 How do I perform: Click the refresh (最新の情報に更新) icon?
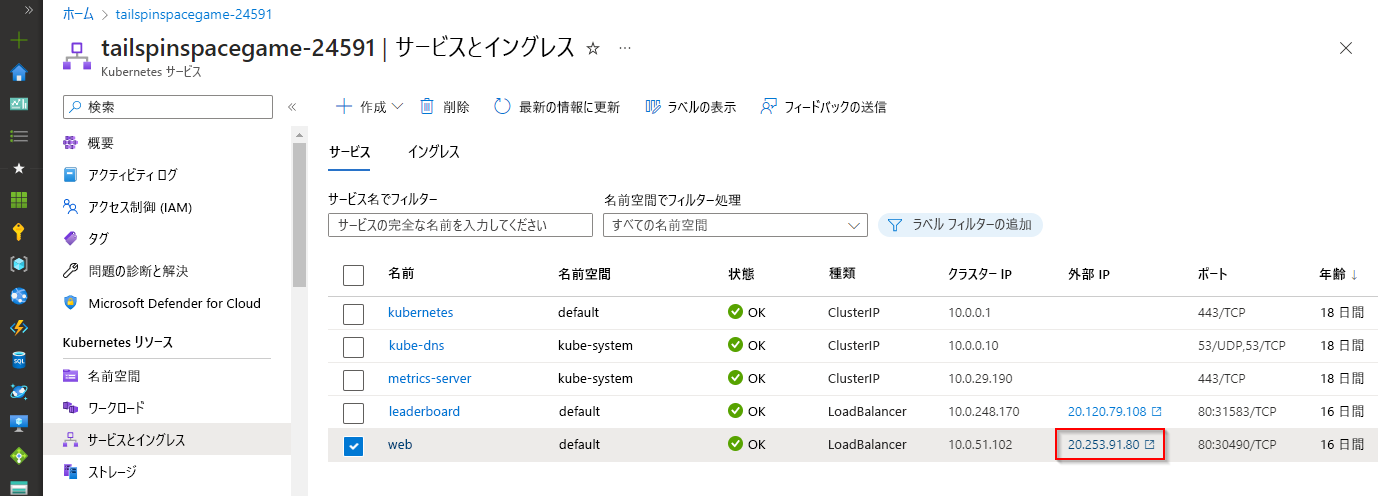[503, 107]
